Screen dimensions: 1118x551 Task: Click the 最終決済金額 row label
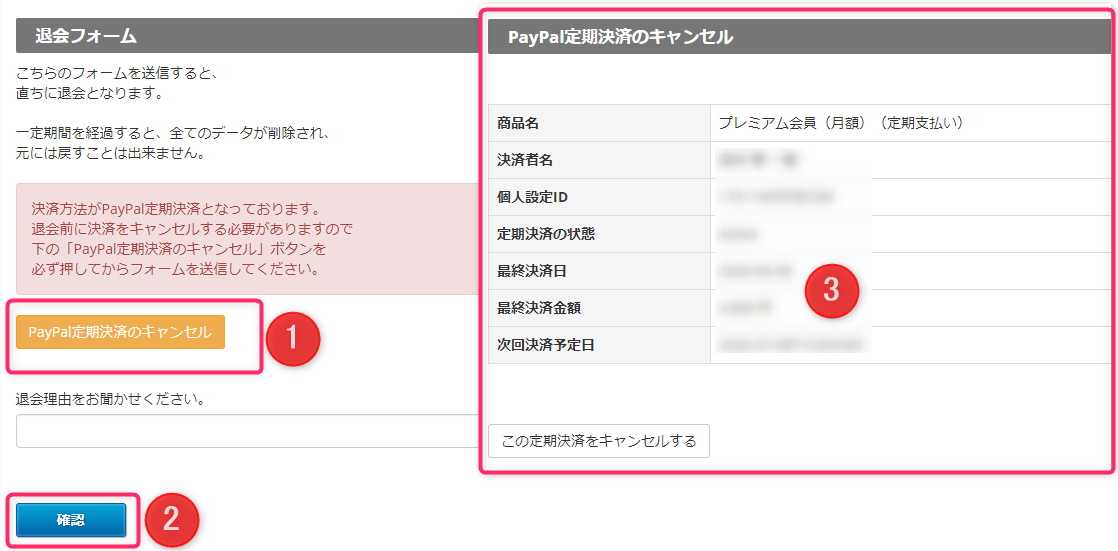pyautogui.click(x=539, y=309)
